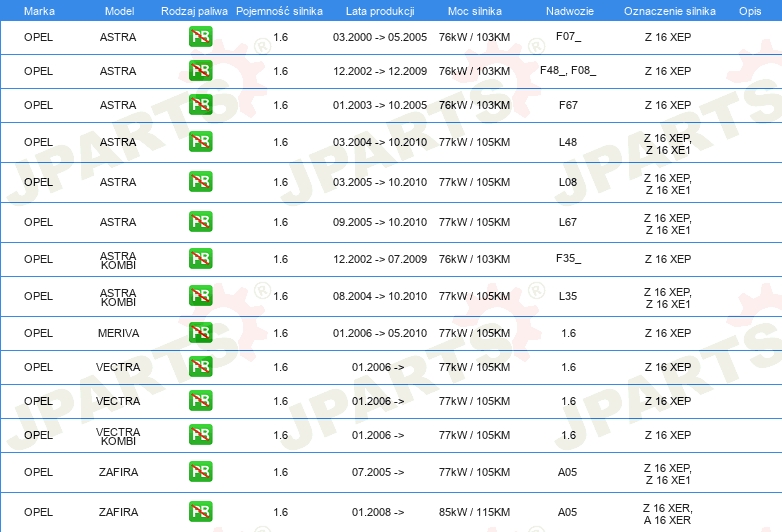Select the petrol icon in the ASTRA L08 row
This screenshot has height=532, width=782.
pyautogui.click(x=200, y=182)
